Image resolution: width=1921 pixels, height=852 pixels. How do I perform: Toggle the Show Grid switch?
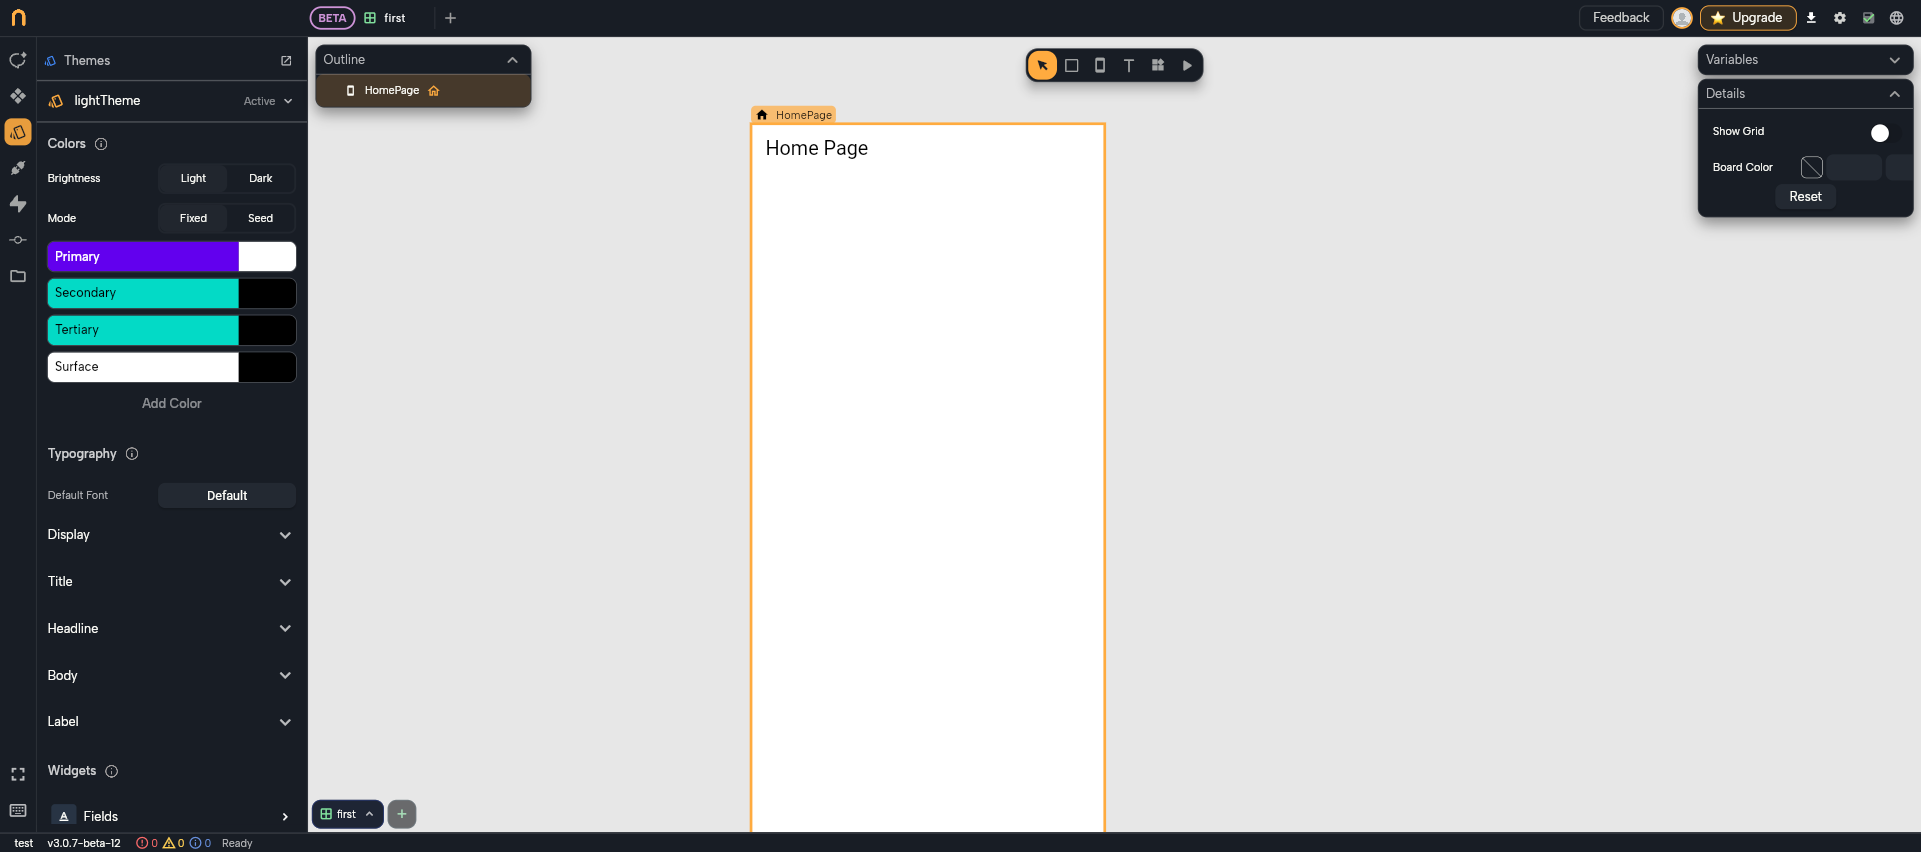[1879, 133]
